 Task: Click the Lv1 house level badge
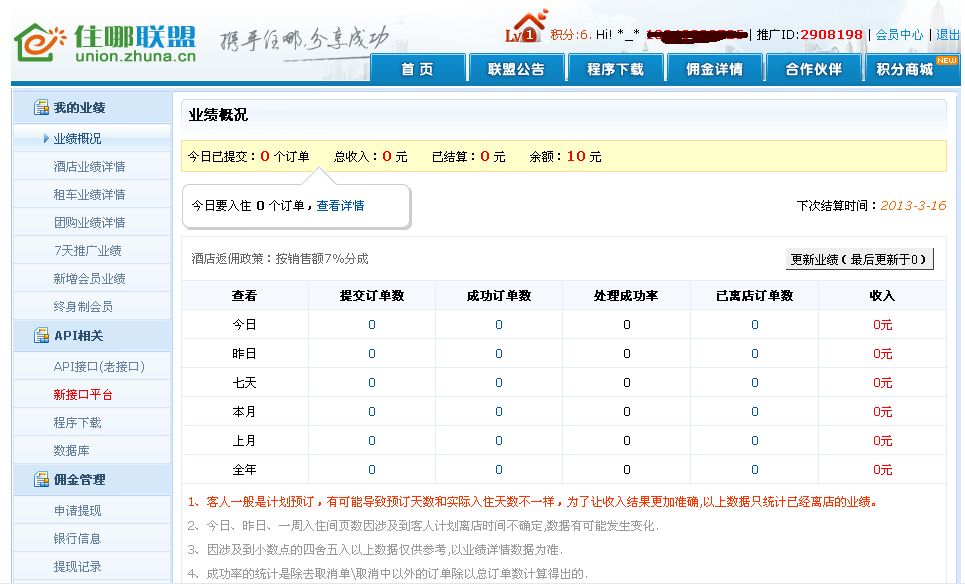pyautogui.click(x=526, y=28)
